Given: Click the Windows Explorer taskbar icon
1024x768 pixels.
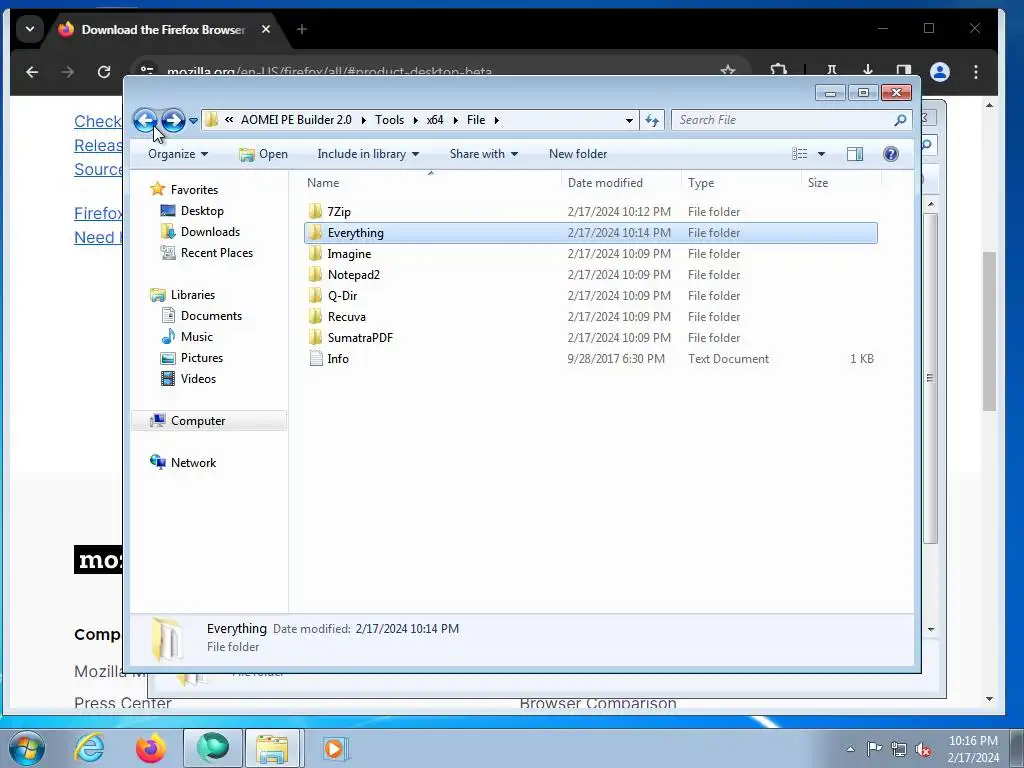Looking at the screenshot, I should 272,748.
